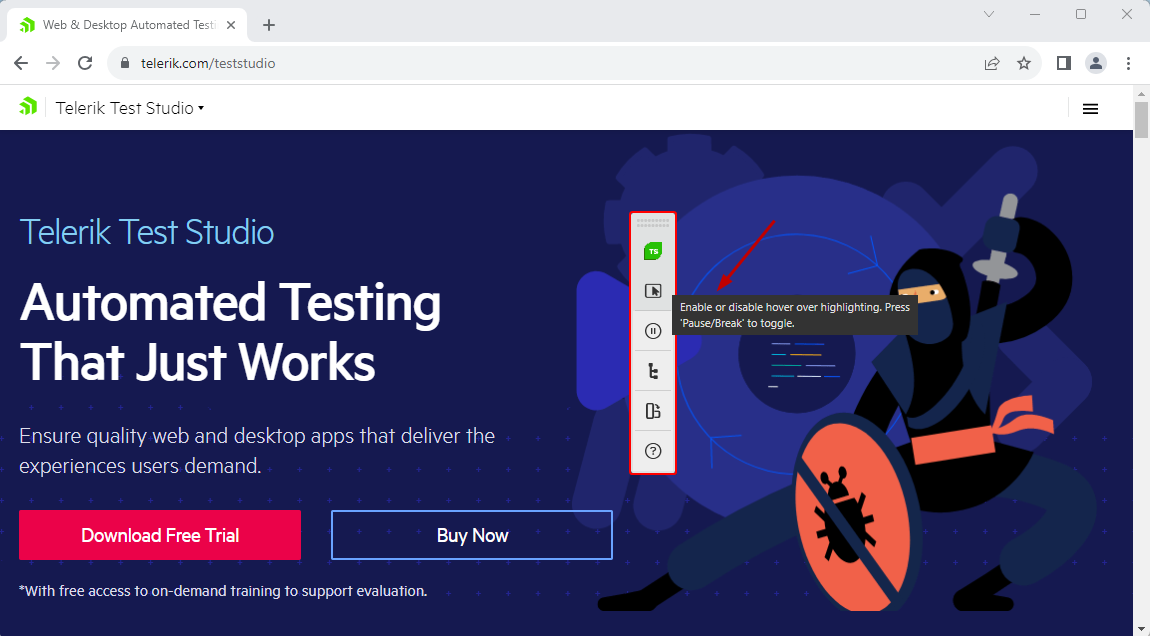Screen dimensions: 1150x636
Task: Close the Web & Desktop Automated Testing tab
Action: [231, 25]
